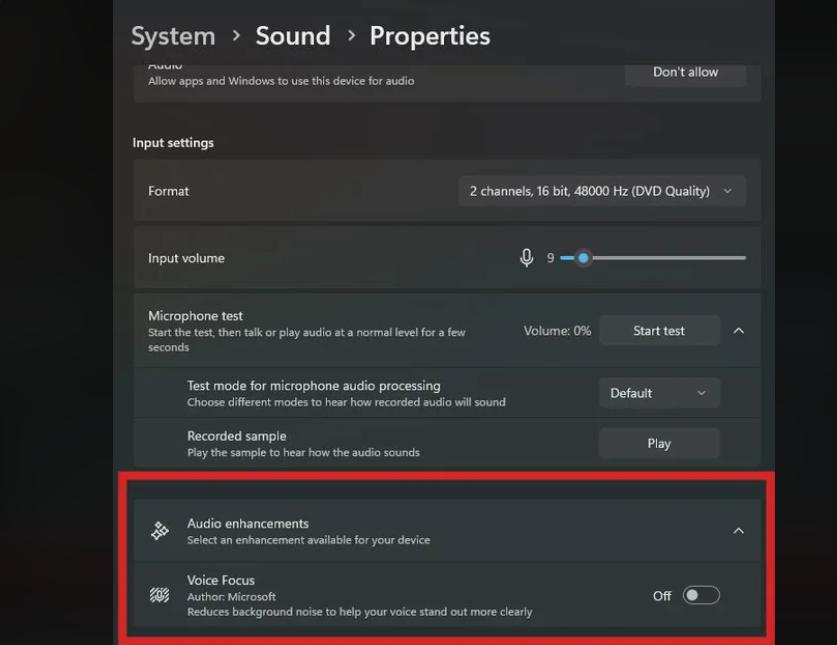Click the Off label beside Voice Focus toggle
This screenshot has height=645, width=837.
click(x=662, y=596)
